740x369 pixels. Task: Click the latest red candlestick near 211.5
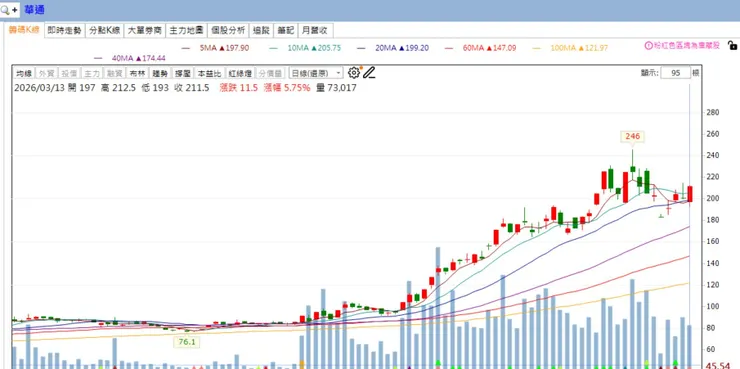point(690,194)
